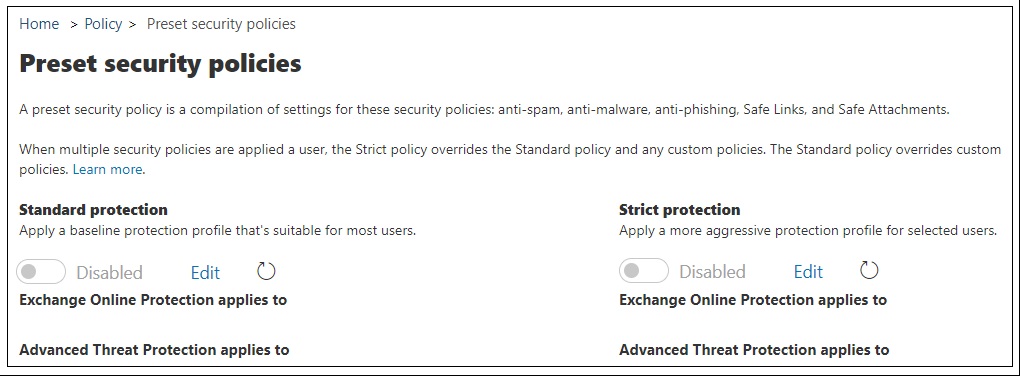Screen dimensions: 1020x376
Task: Click Advanced Threat Protection applies to under Standard
Action: [x=154, y=350]
